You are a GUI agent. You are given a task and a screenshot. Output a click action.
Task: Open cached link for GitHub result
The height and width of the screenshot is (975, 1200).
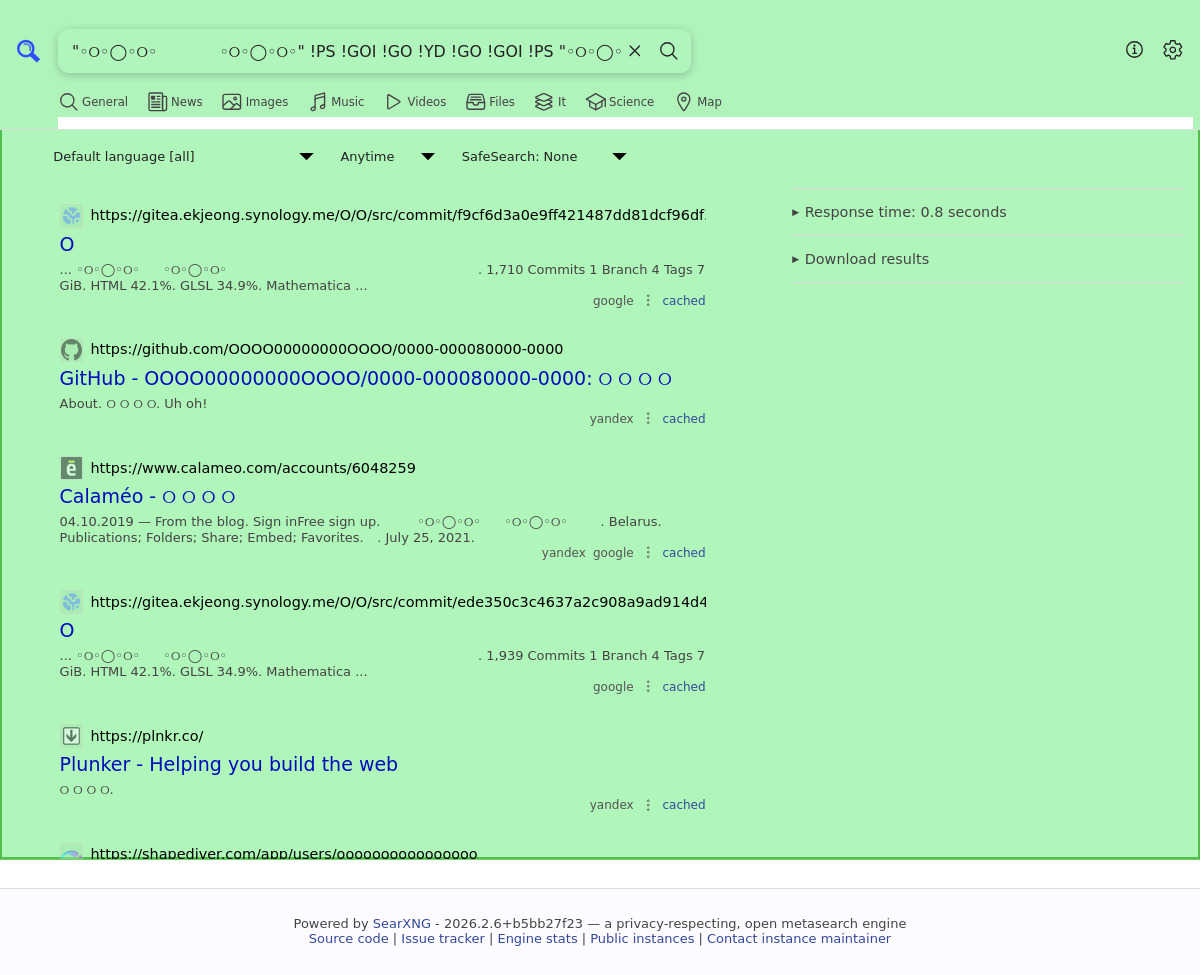click(683, 419)
